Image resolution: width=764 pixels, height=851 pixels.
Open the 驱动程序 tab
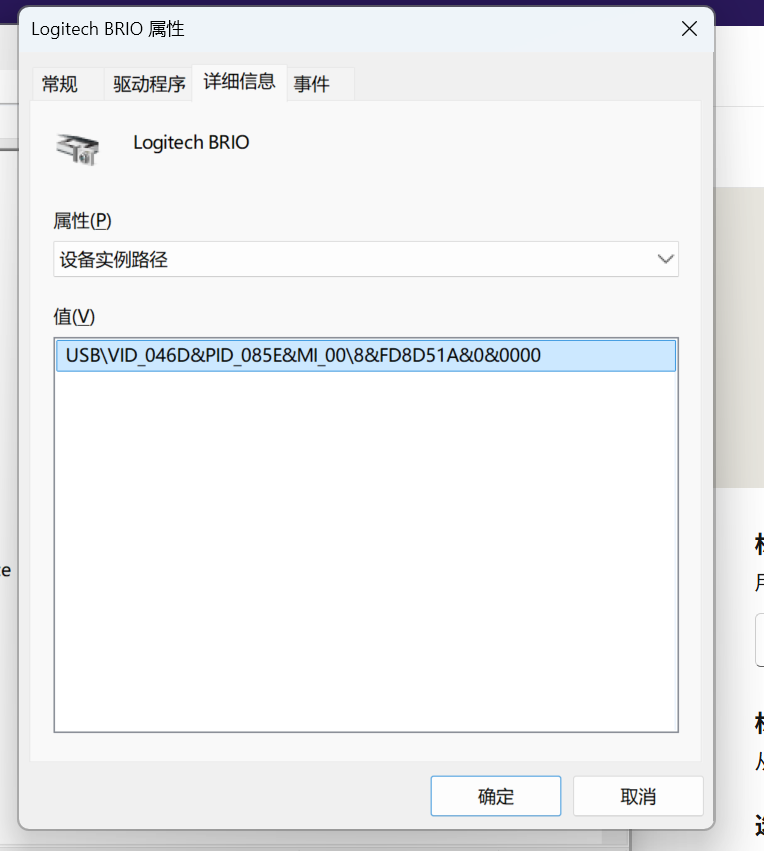point(149,84)
